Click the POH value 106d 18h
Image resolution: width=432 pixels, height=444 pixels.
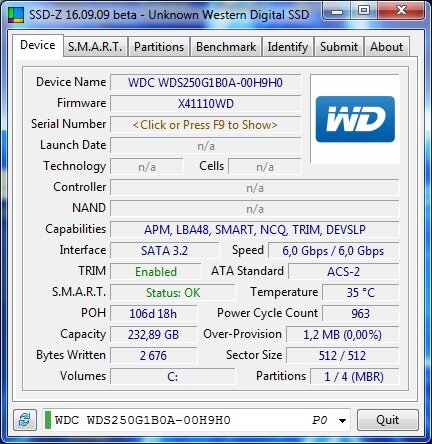click(x=153, y=314)
